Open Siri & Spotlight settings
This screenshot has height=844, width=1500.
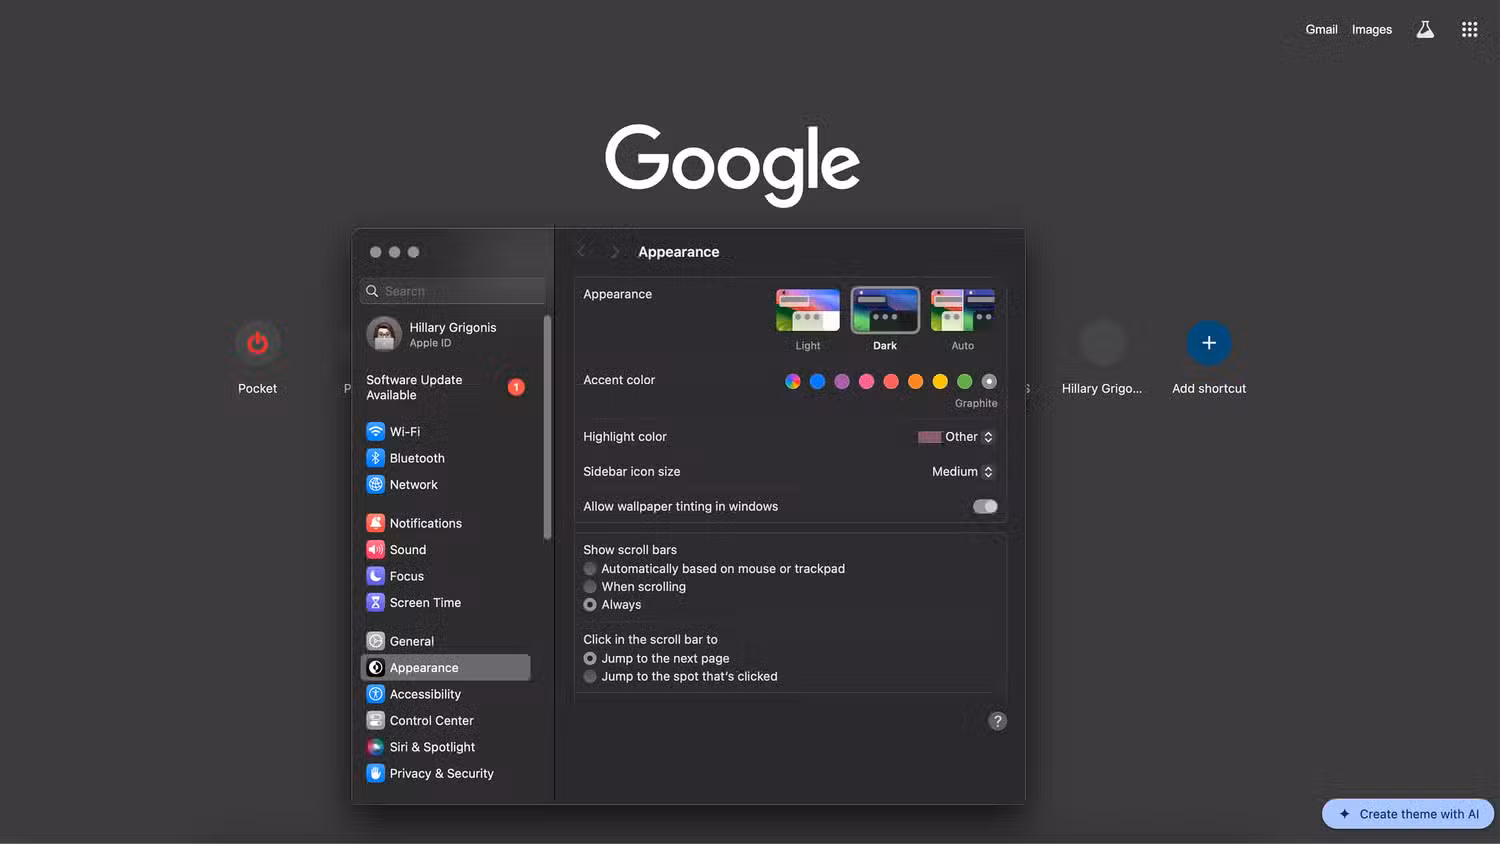point(431,747)
